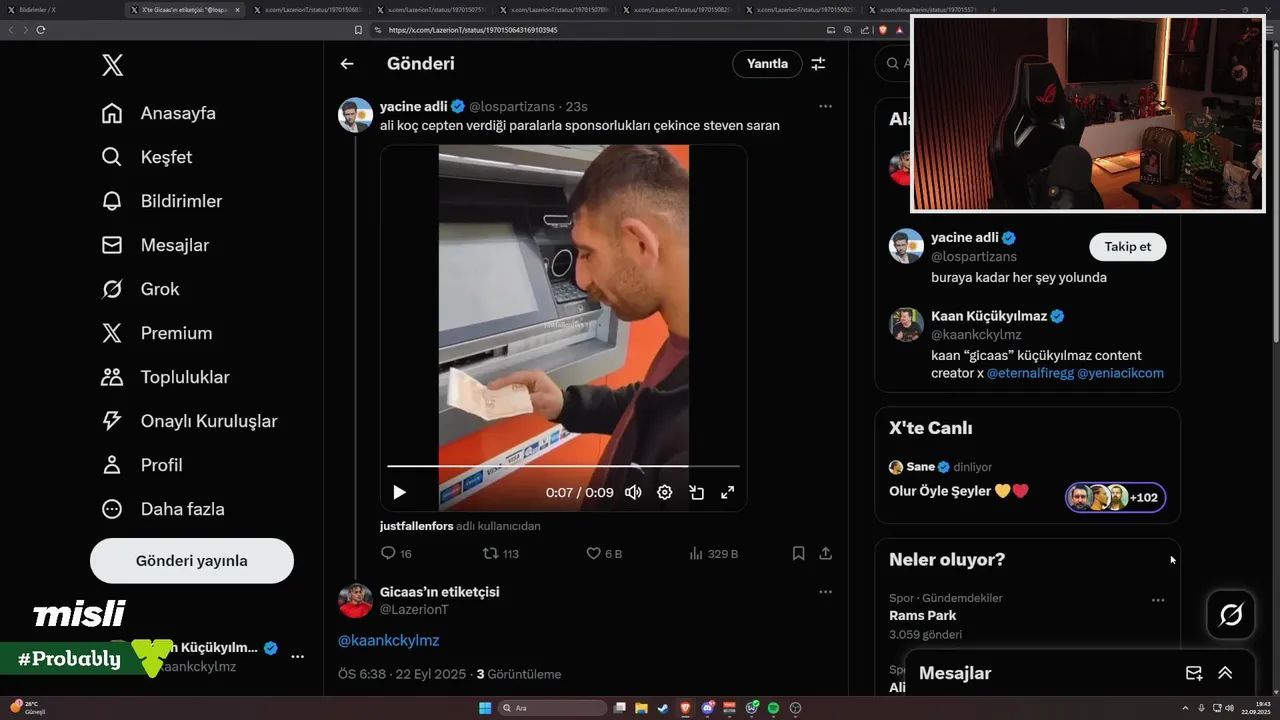The height and width of the screenshot is (720, 1280).
Task: Open Premium page in sidebar
Action: [x=156, y=333]
